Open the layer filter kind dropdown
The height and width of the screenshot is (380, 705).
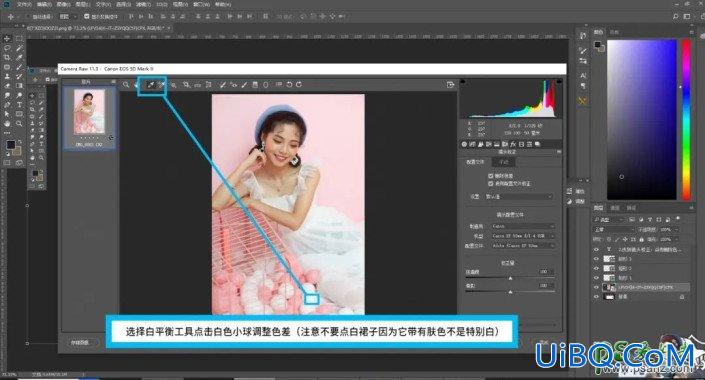pos(610,219)
